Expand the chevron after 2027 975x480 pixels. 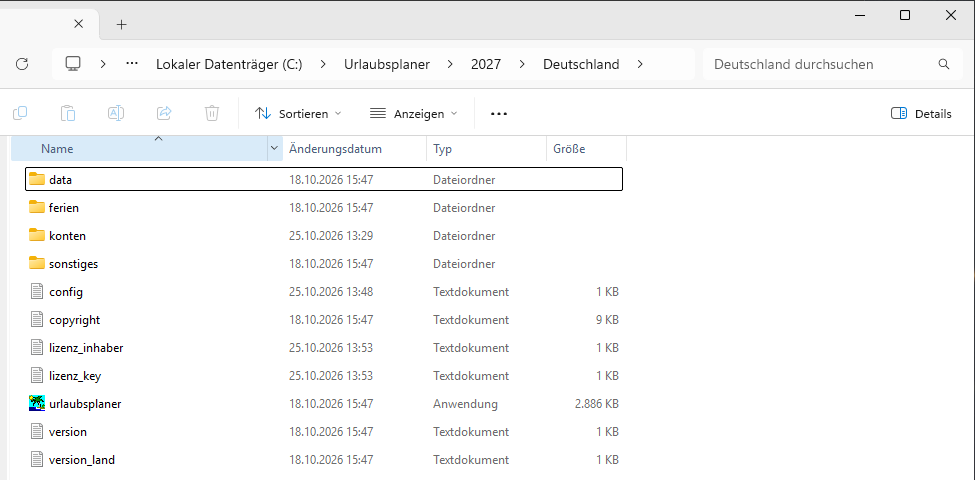pos(522,64)
